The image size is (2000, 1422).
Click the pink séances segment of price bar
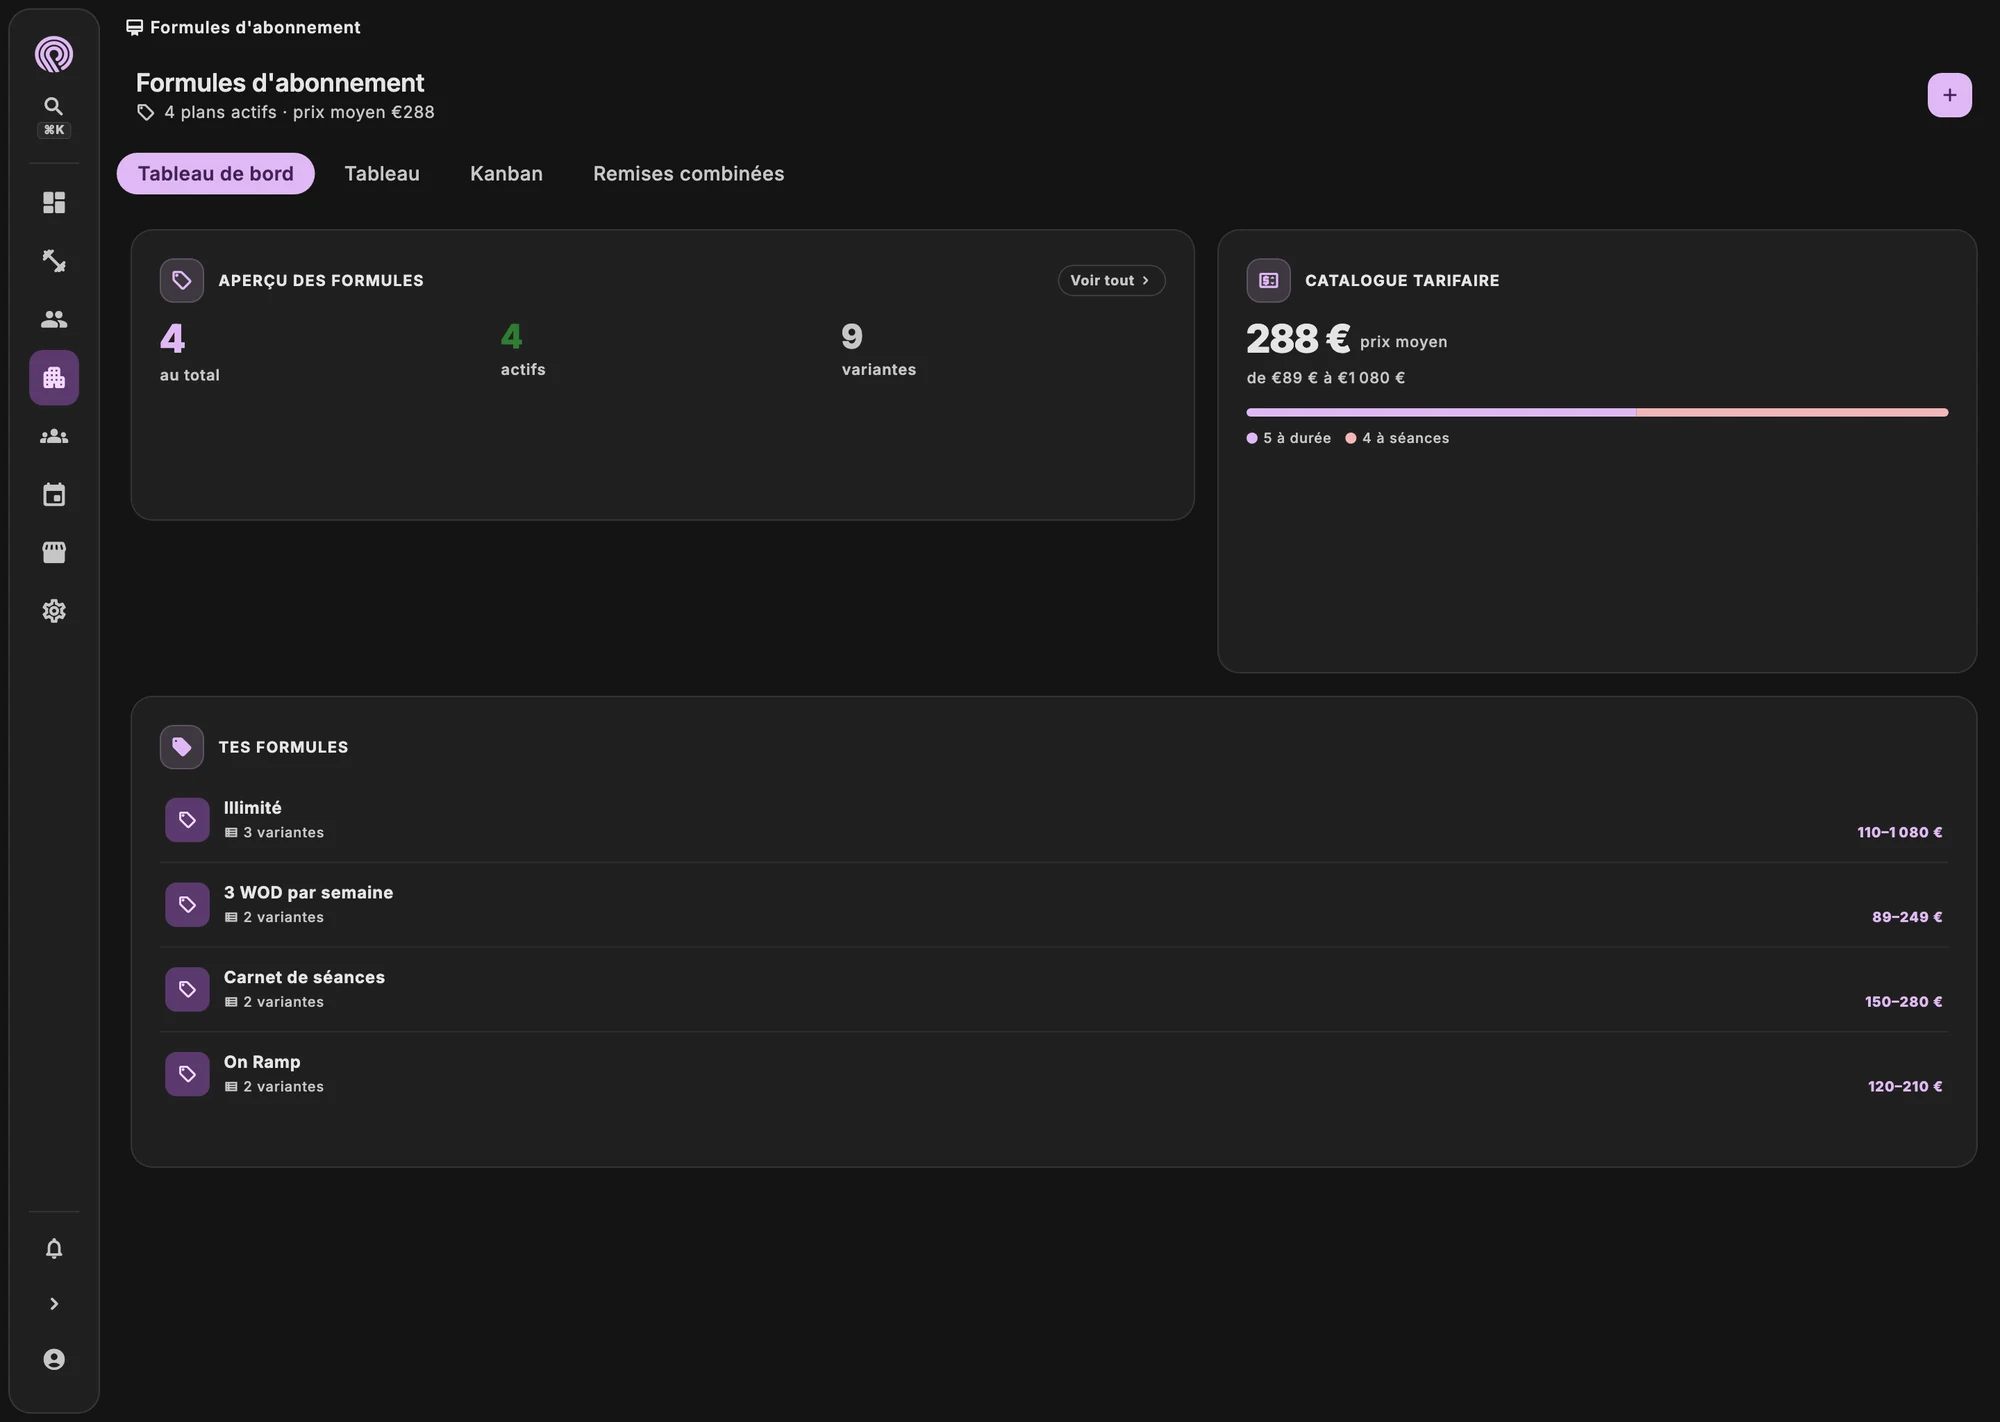[1793, 412]
